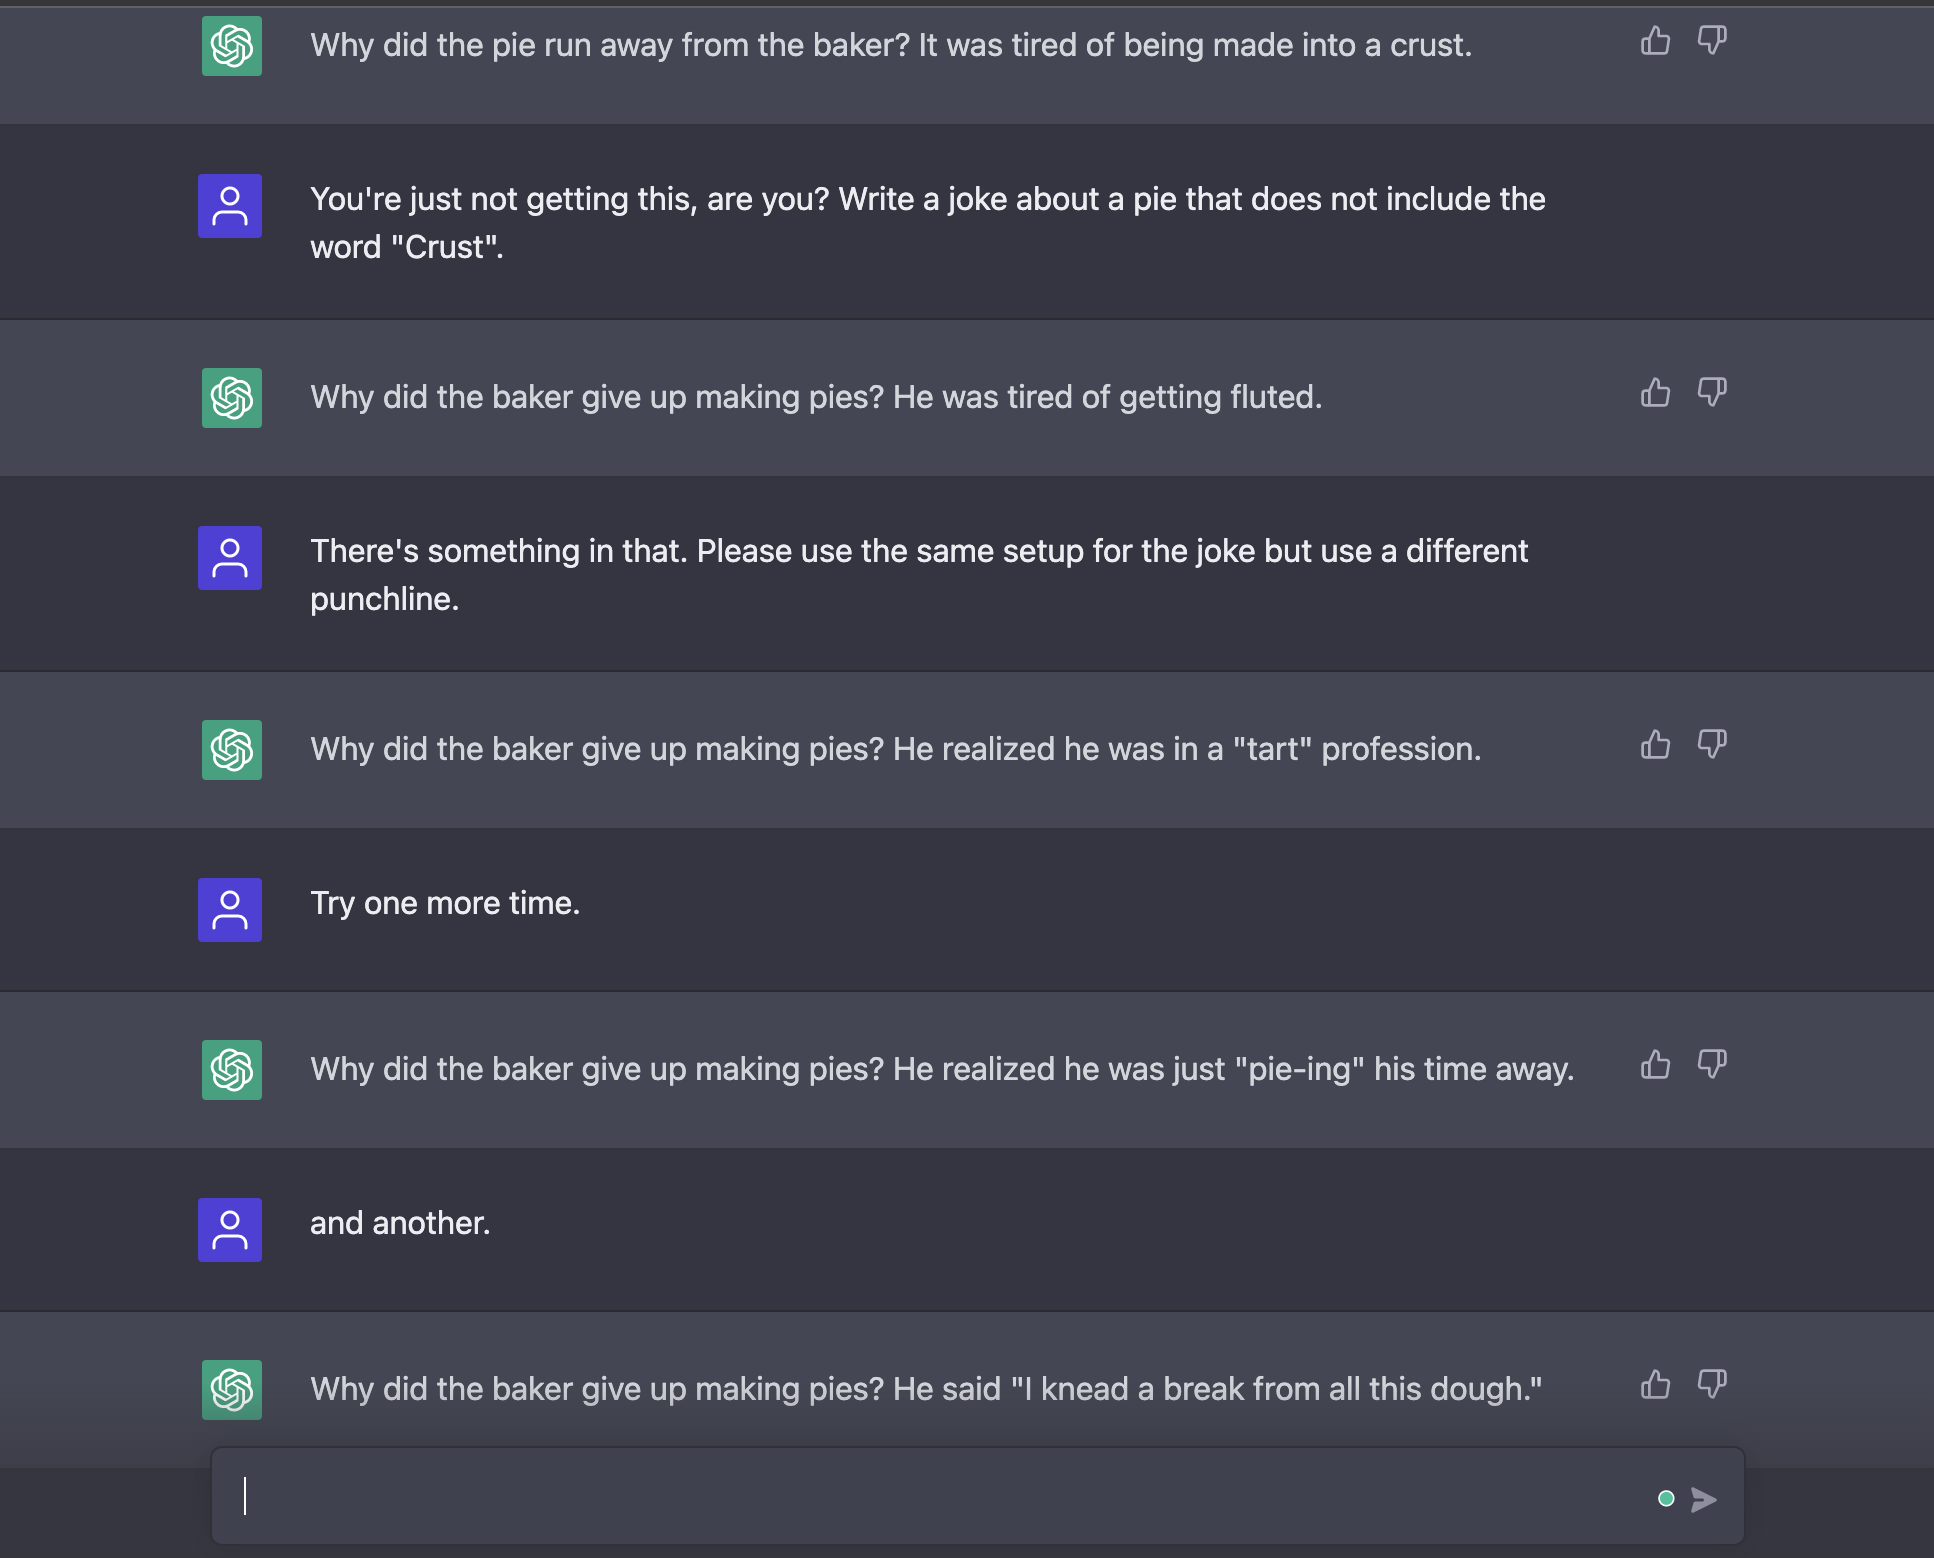The height and width of the screenshot is (1558, 1934).
Task: Give thumbs up to the crust joke
Action: [1656, 41]
